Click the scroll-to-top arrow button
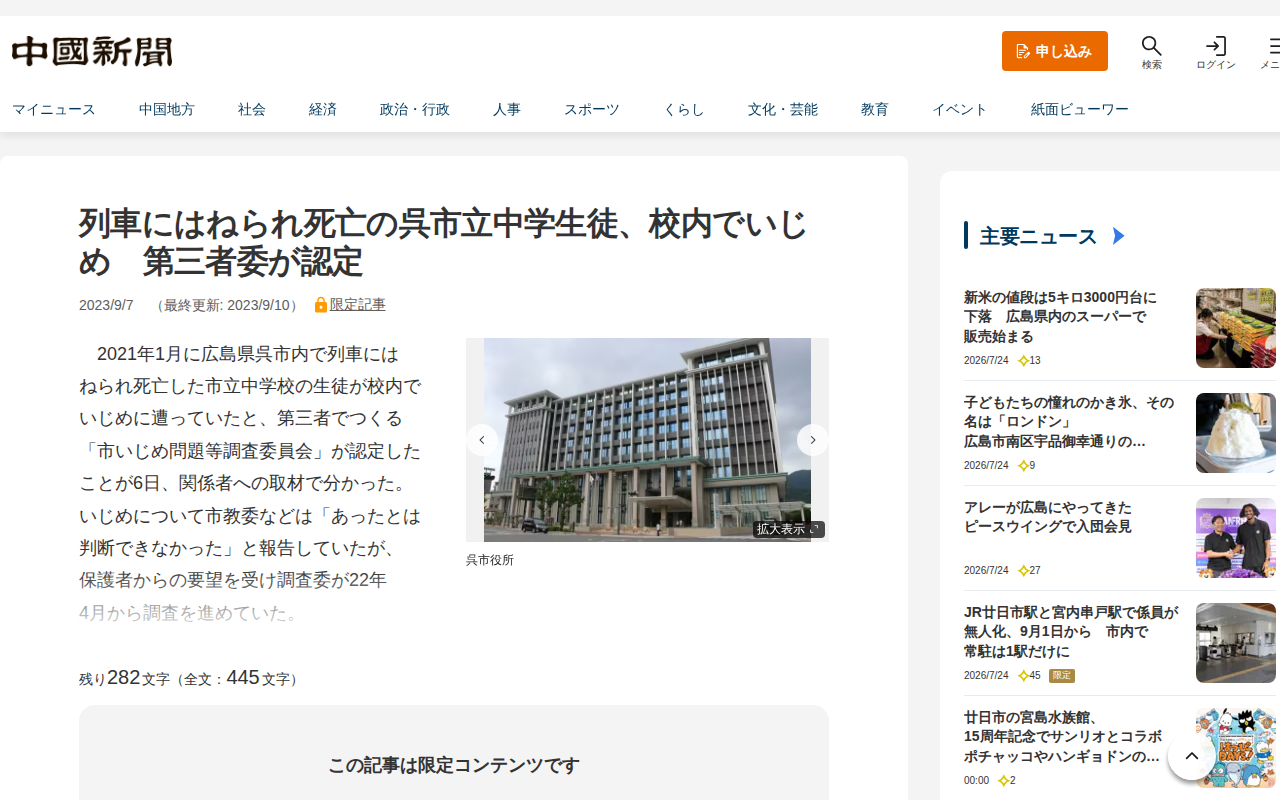1280x800 pixels. coord(1192,756)
